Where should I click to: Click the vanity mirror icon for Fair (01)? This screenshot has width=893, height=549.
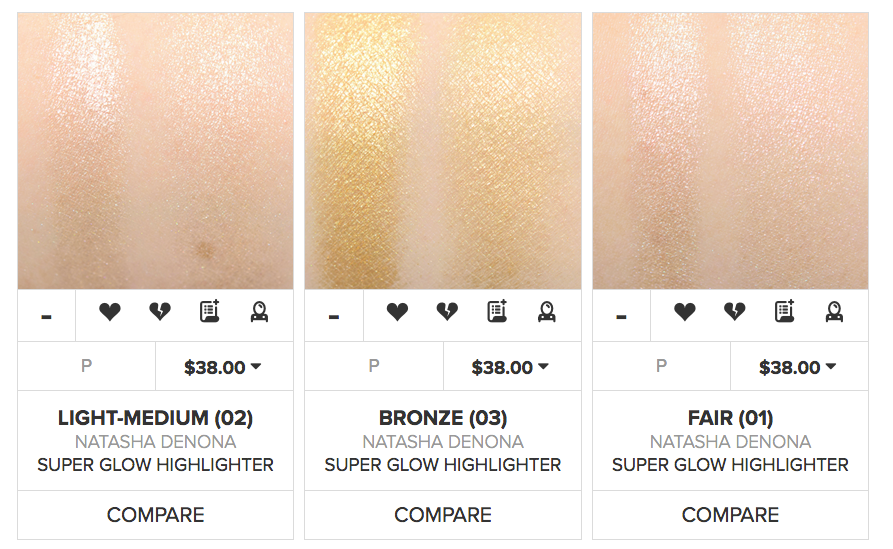pyautogui.click(x=834, y=313)
